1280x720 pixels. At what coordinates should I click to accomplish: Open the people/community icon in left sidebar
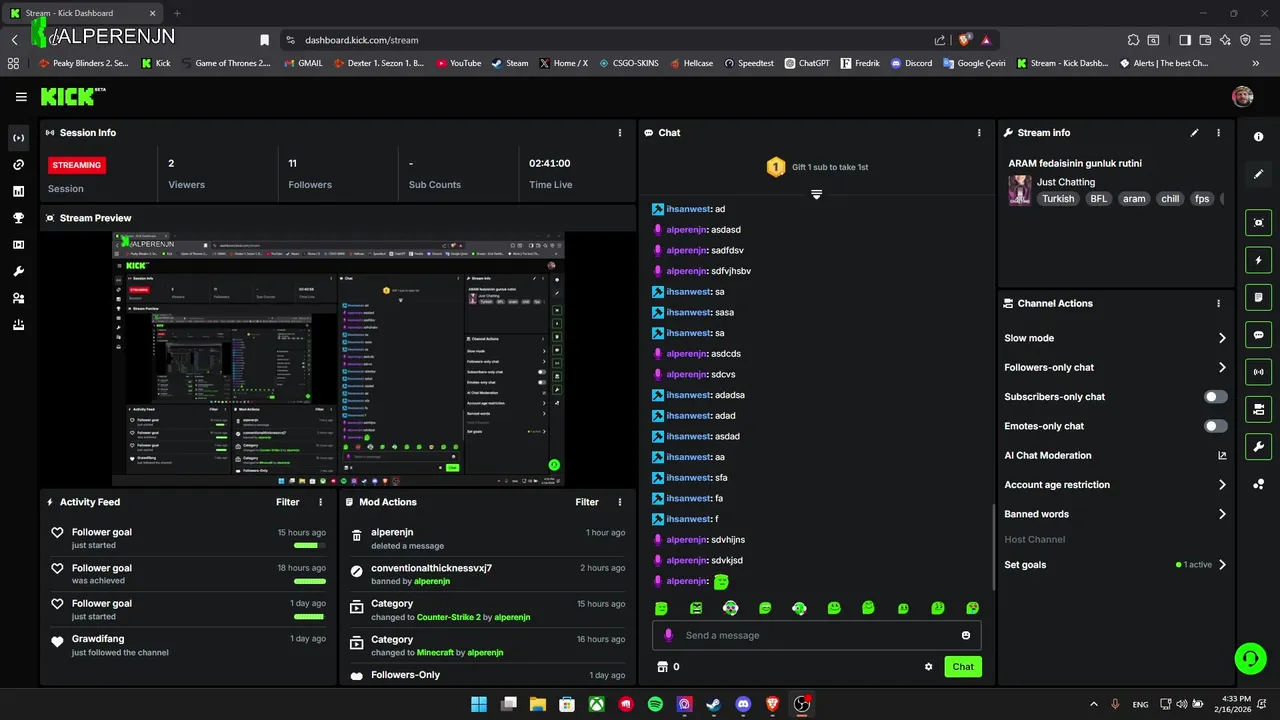point(18,298)
